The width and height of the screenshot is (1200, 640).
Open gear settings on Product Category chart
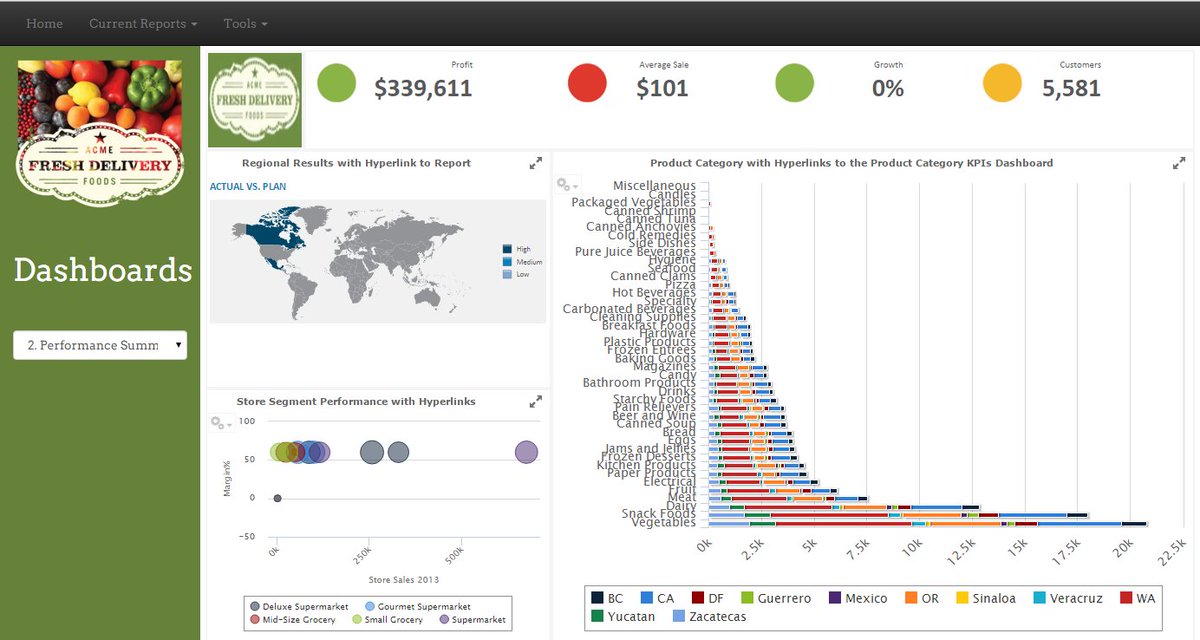(x=568, y=184)
